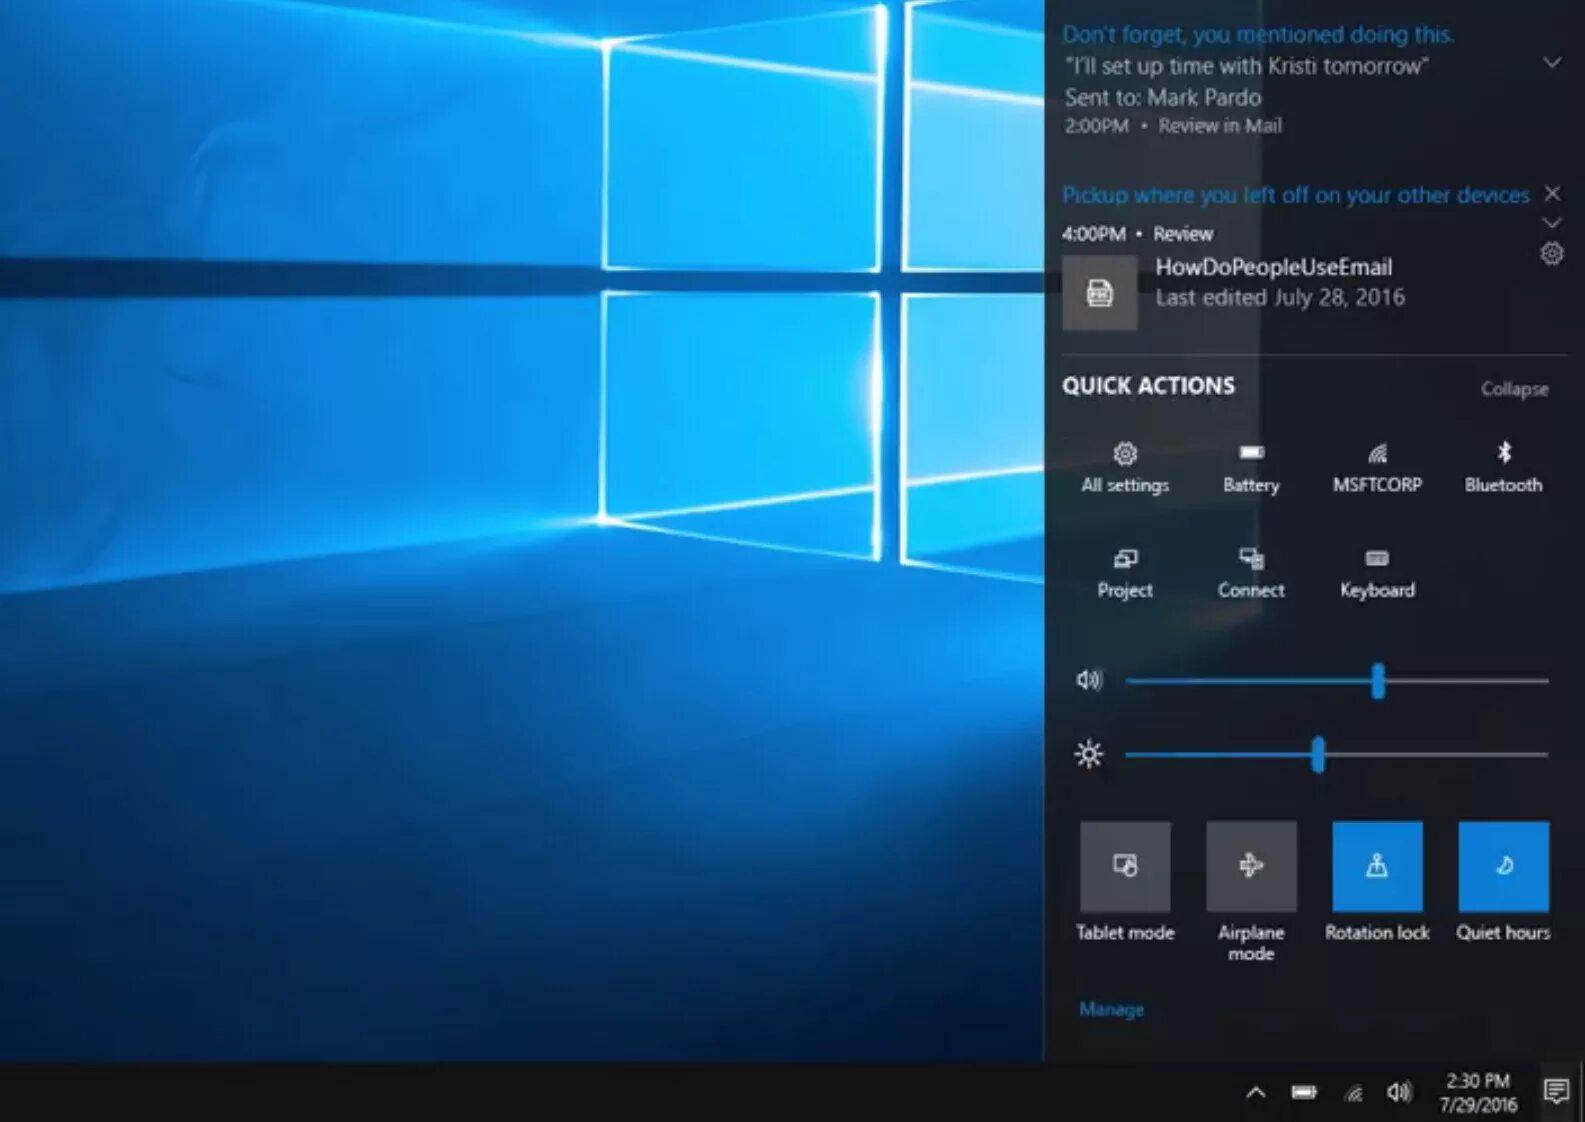The image size is (1585, 1122).
Task: Click the Action Center icon in taskbar
Action: pyautogui.click(x=1556, y=1091)
